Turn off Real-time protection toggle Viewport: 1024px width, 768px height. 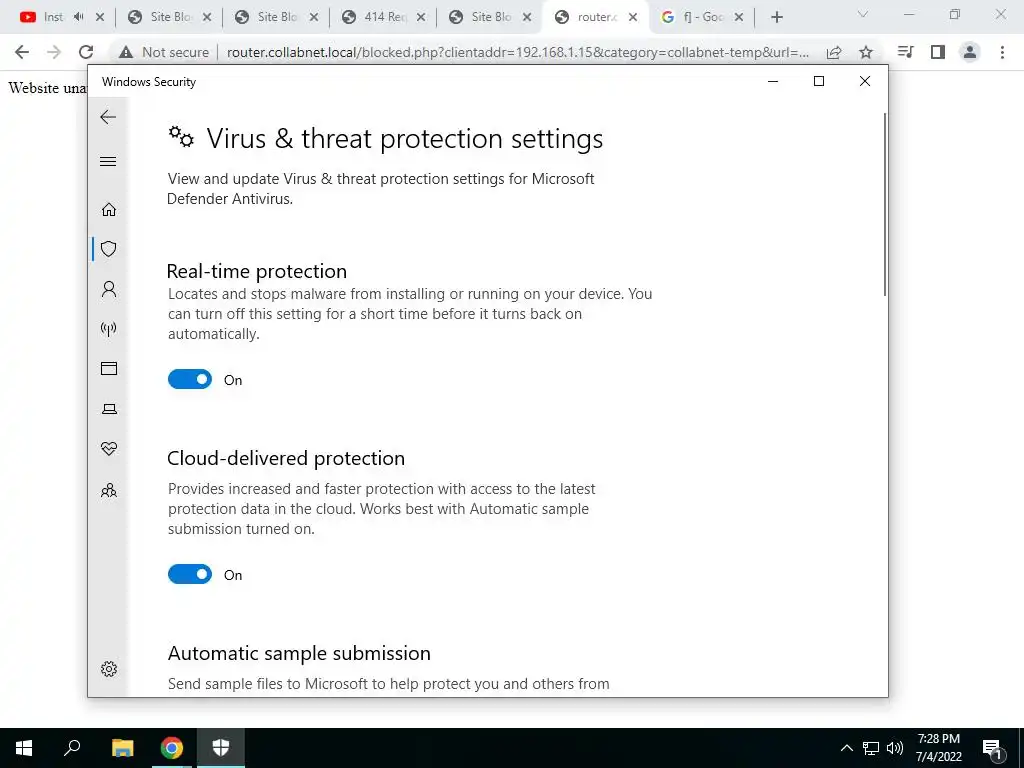coord(189,379)
